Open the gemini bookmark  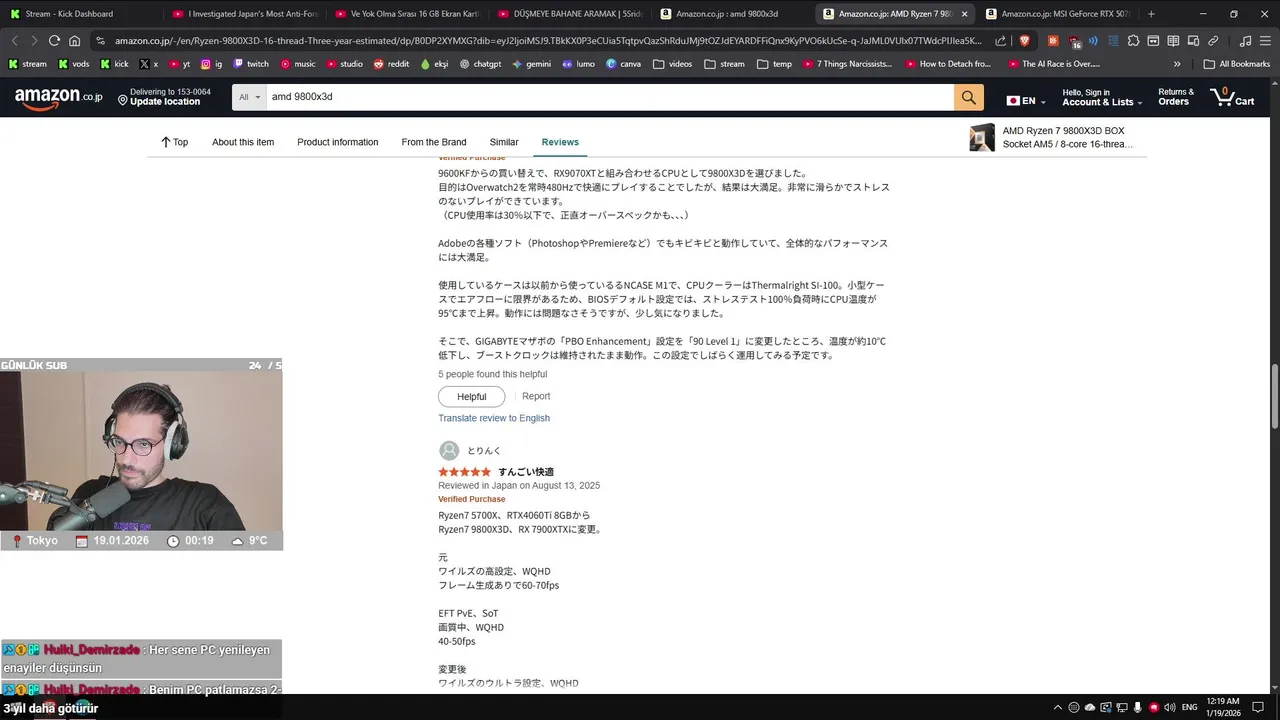point(531,64)
